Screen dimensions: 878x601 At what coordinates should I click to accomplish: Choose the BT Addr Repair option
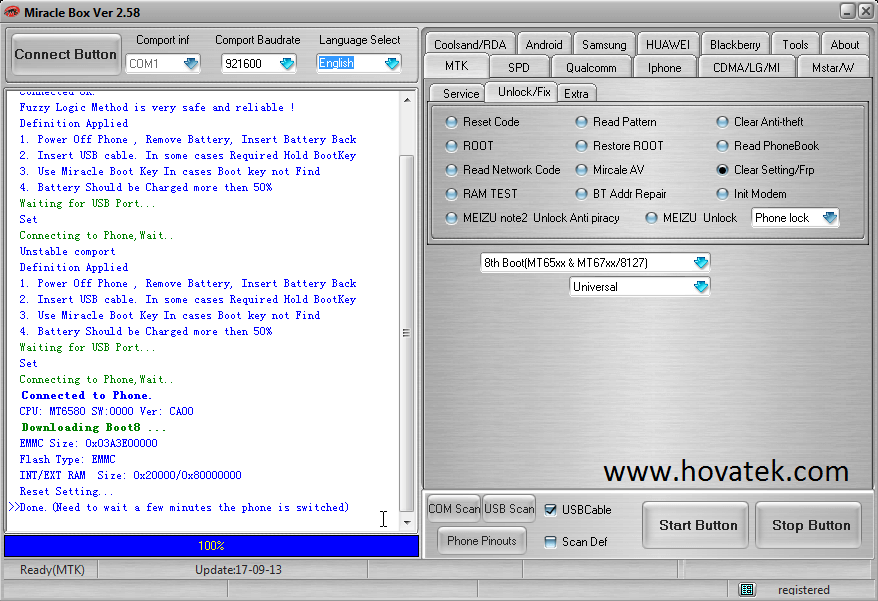[621, 194]
